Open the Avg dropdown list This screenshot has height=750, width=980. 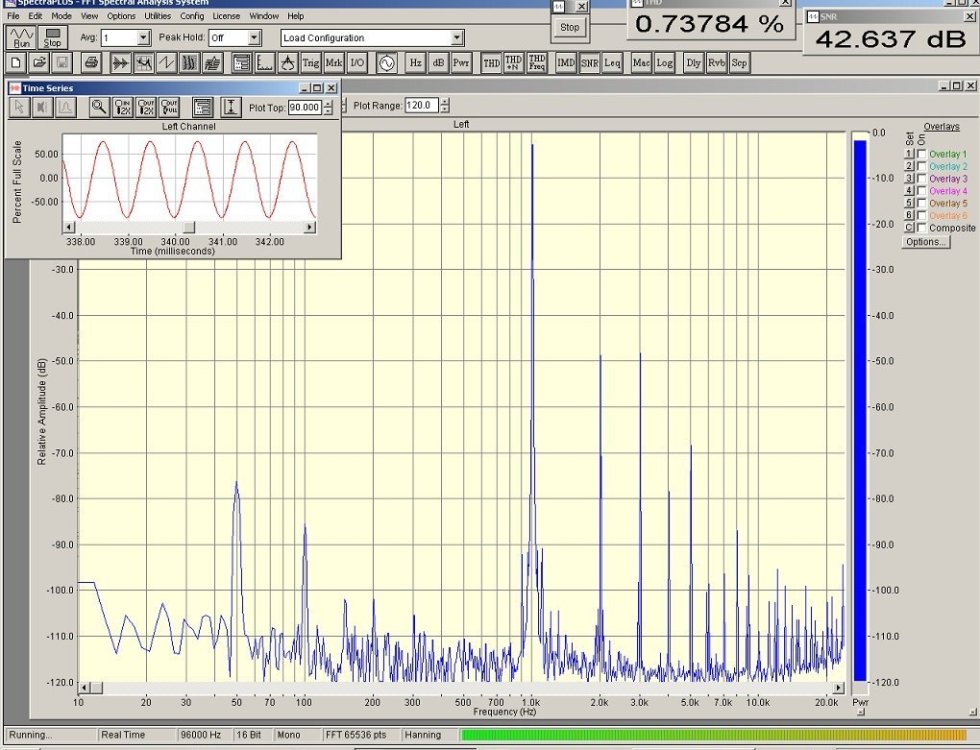(x=143, y=38)
